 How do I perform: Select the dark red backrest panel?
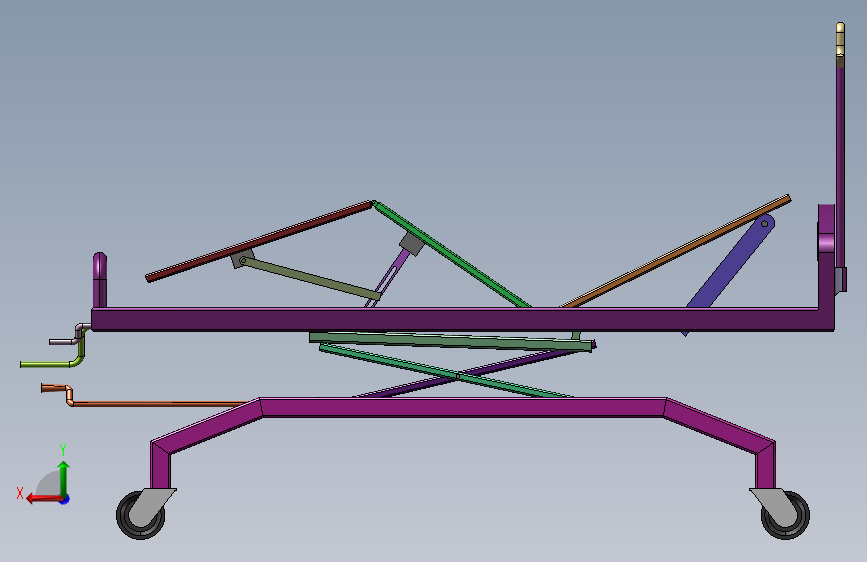click(x=259, y=242)
